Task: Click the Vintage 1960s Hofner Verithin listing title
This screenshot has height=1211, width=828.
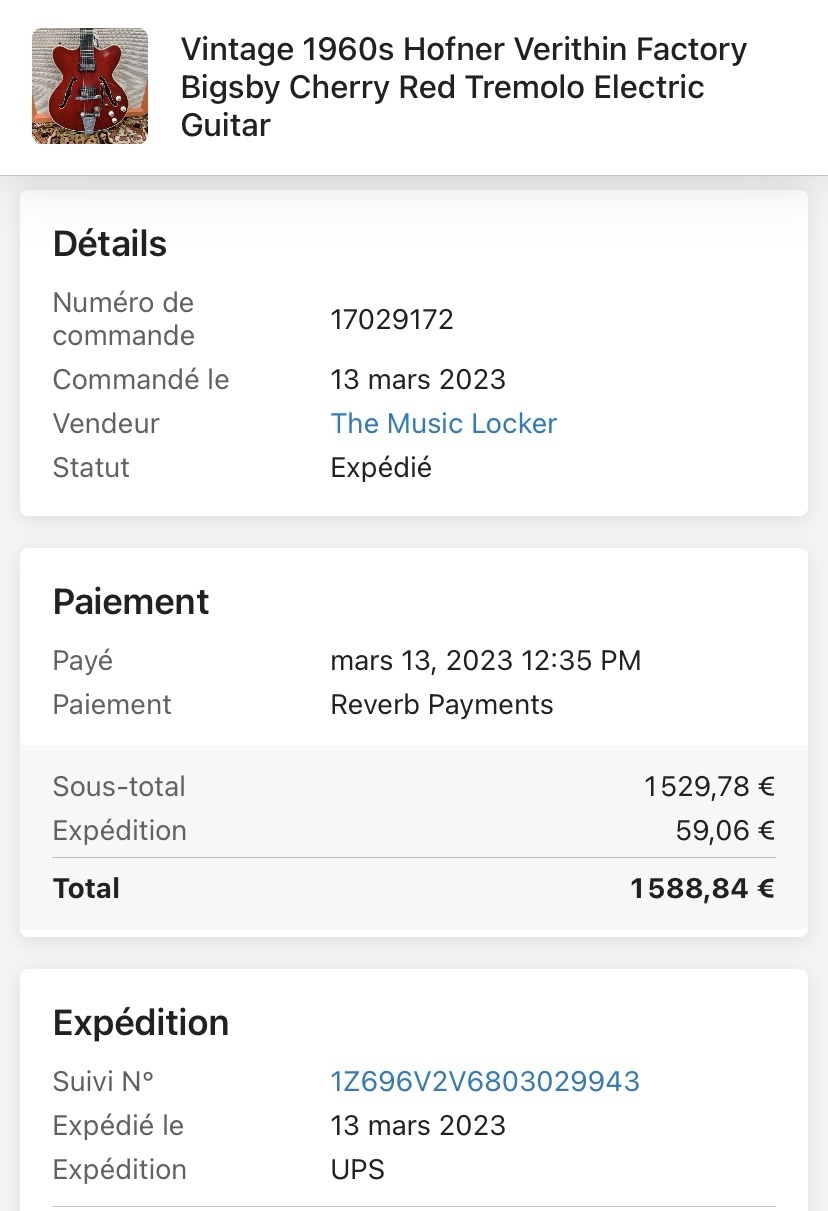Action: coord(463,87)
